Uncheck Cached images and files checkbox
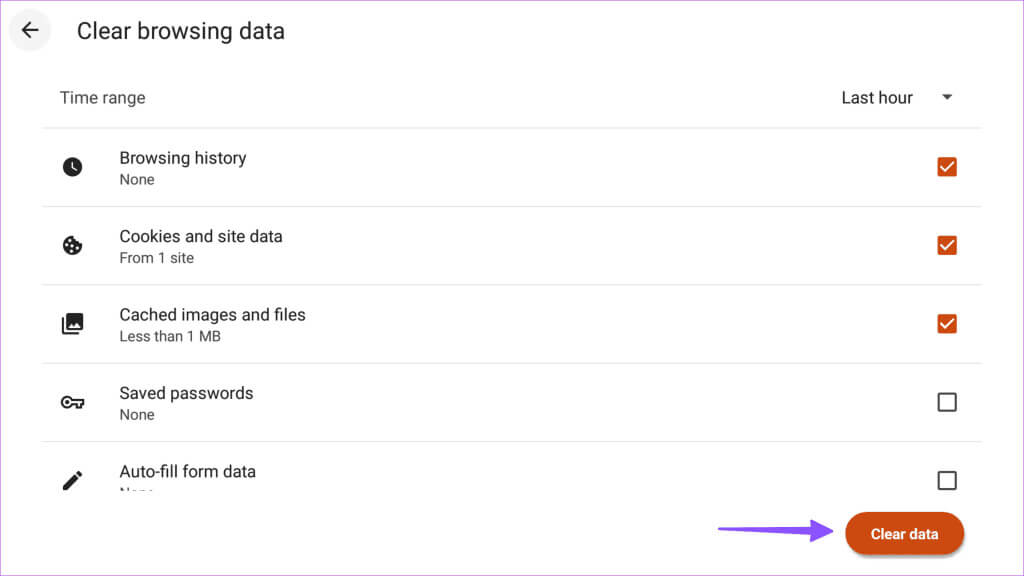The height and width of the screenshot is (576, 1024). (947, 324)
